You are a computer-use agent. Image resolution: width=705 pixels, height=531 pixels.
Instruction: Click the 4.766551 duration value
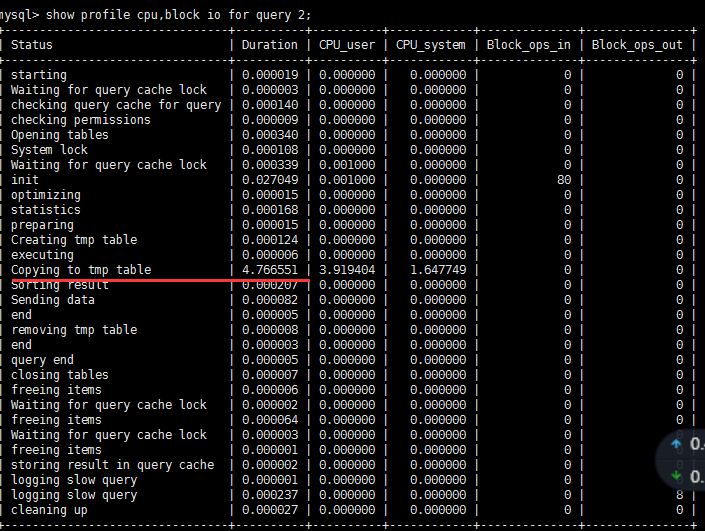270,270
